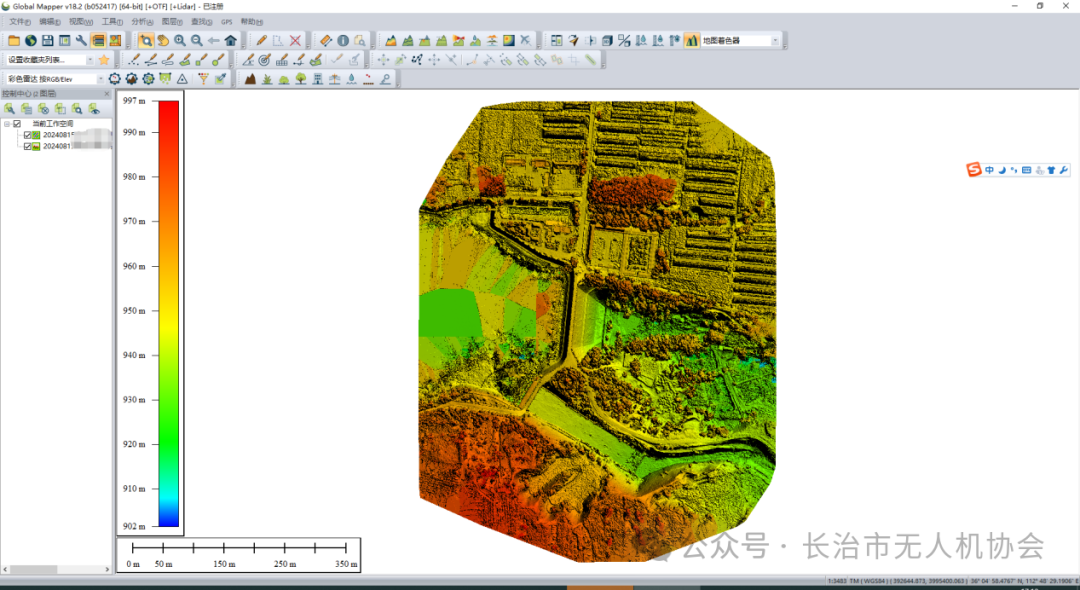
Task: Click the globe online data icon
Action: coord(30,41)
